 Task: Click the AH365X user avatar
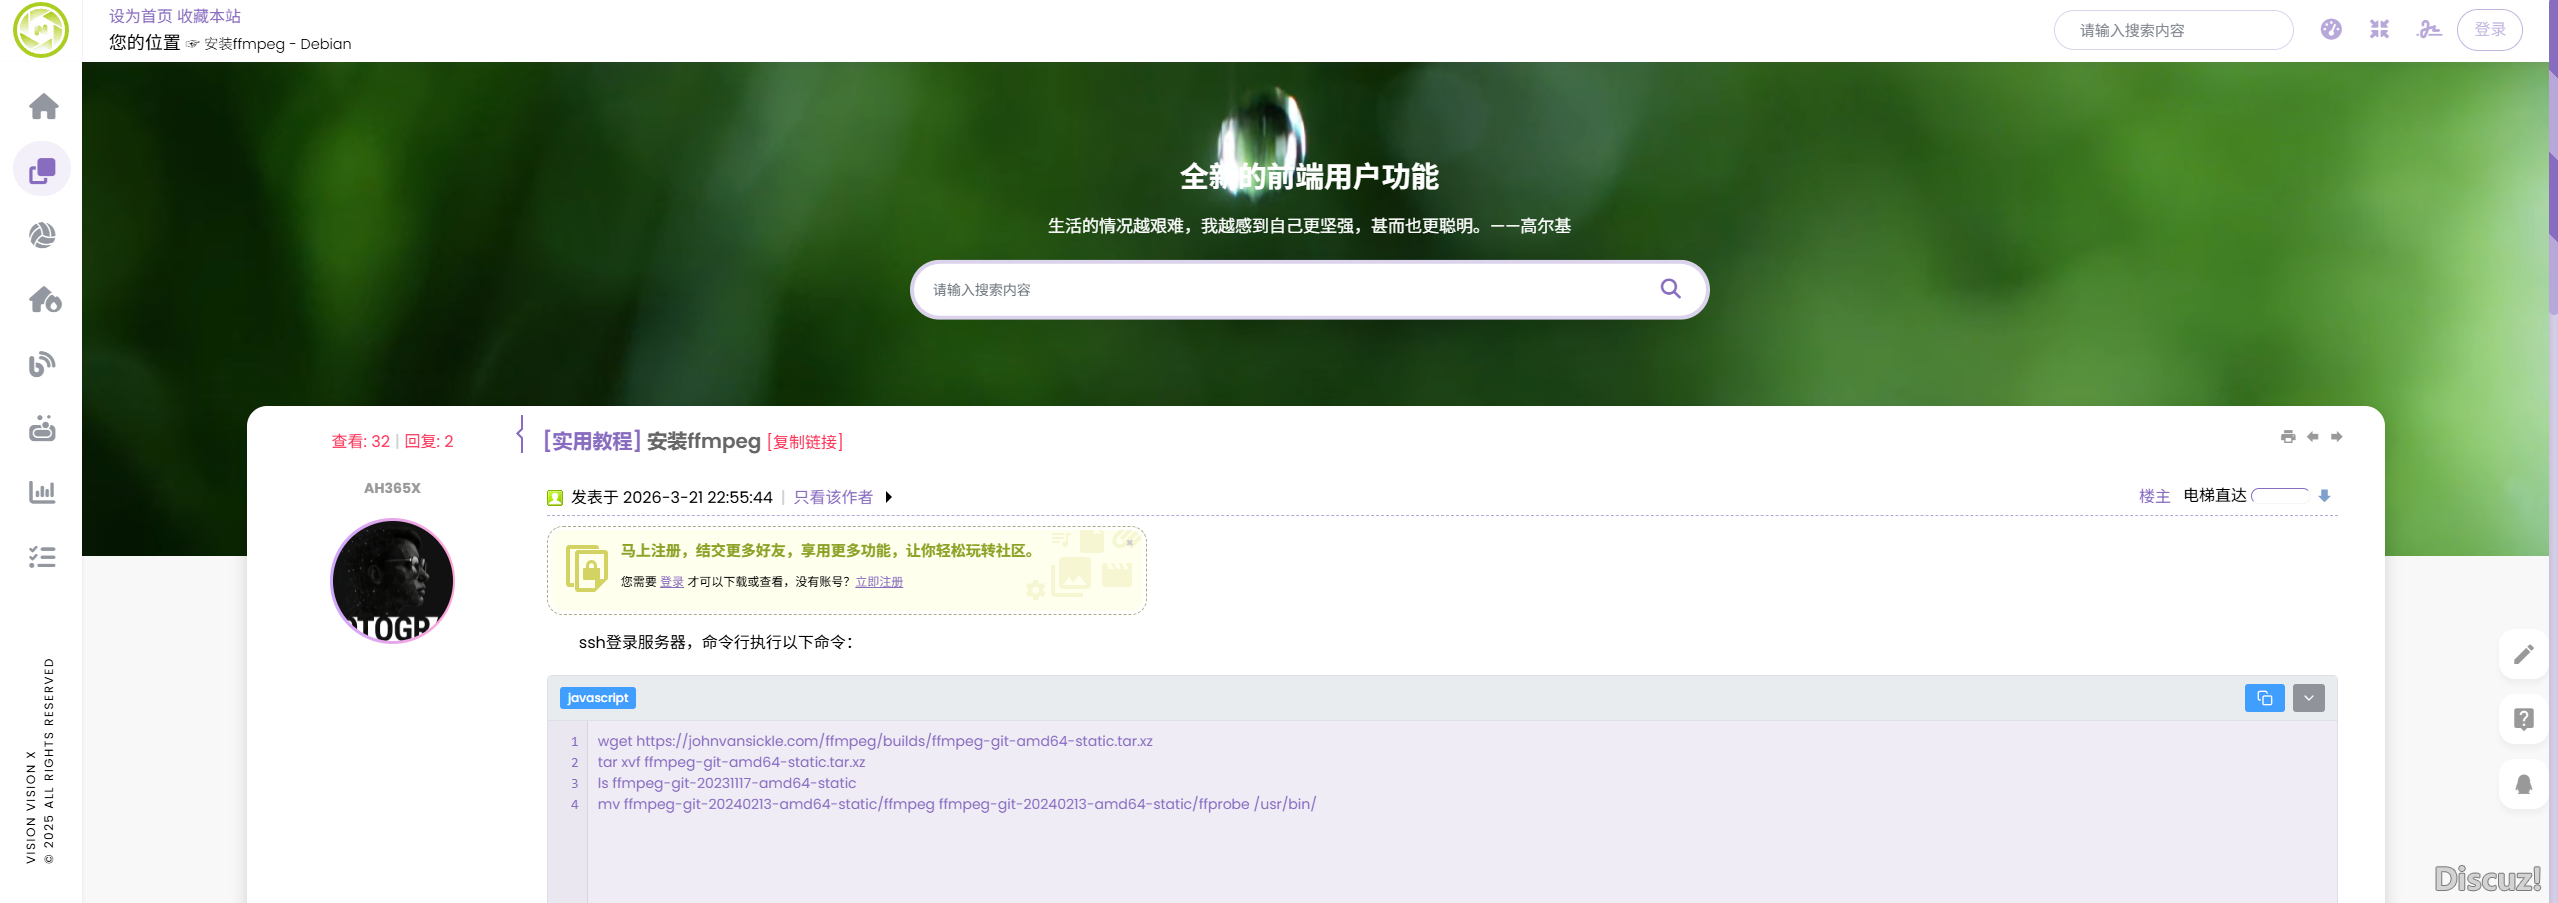point(392,580)
